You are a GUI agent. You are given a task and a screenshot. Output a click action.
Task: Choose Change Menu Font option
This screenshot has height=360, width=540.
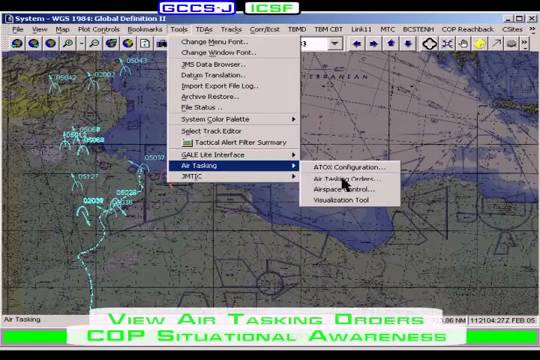pos(234,42)
